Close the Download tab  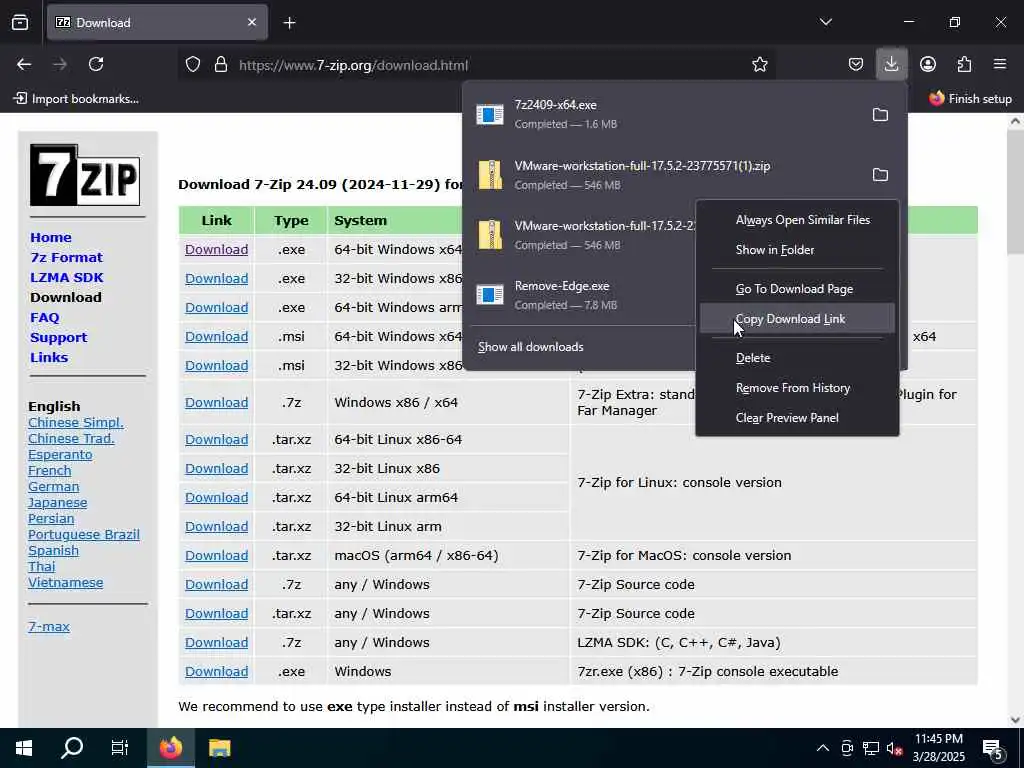252,22
